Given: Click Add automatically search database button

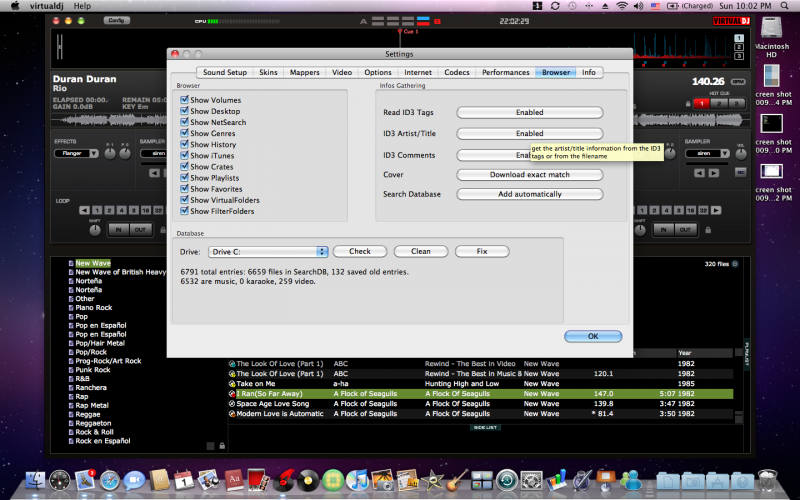Looking at the screenshot, I should pos(530,194).
